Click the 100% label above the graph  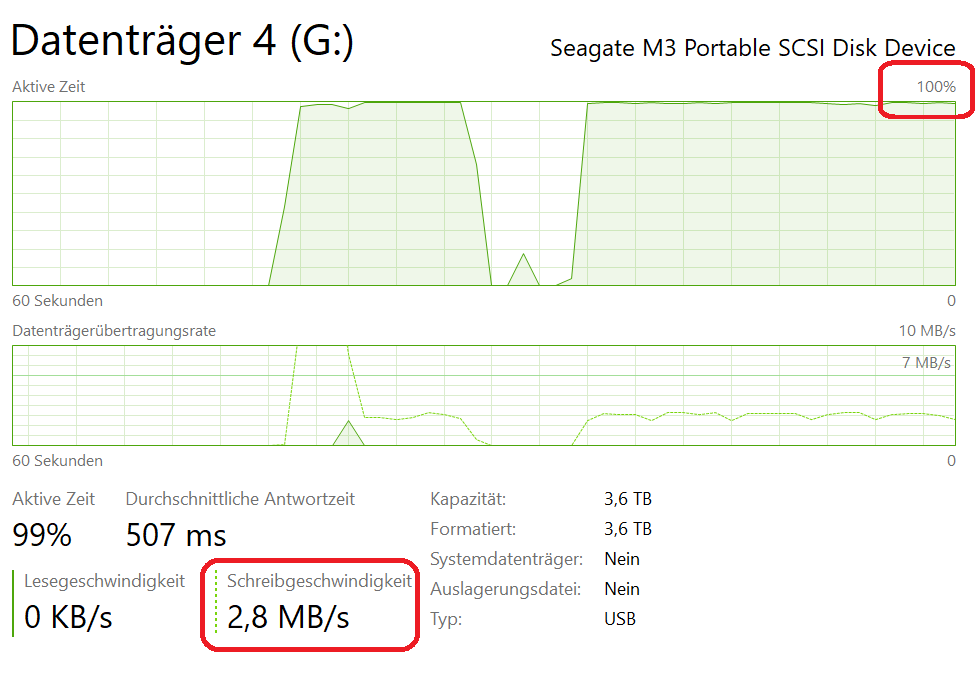(x=936, y=87)
